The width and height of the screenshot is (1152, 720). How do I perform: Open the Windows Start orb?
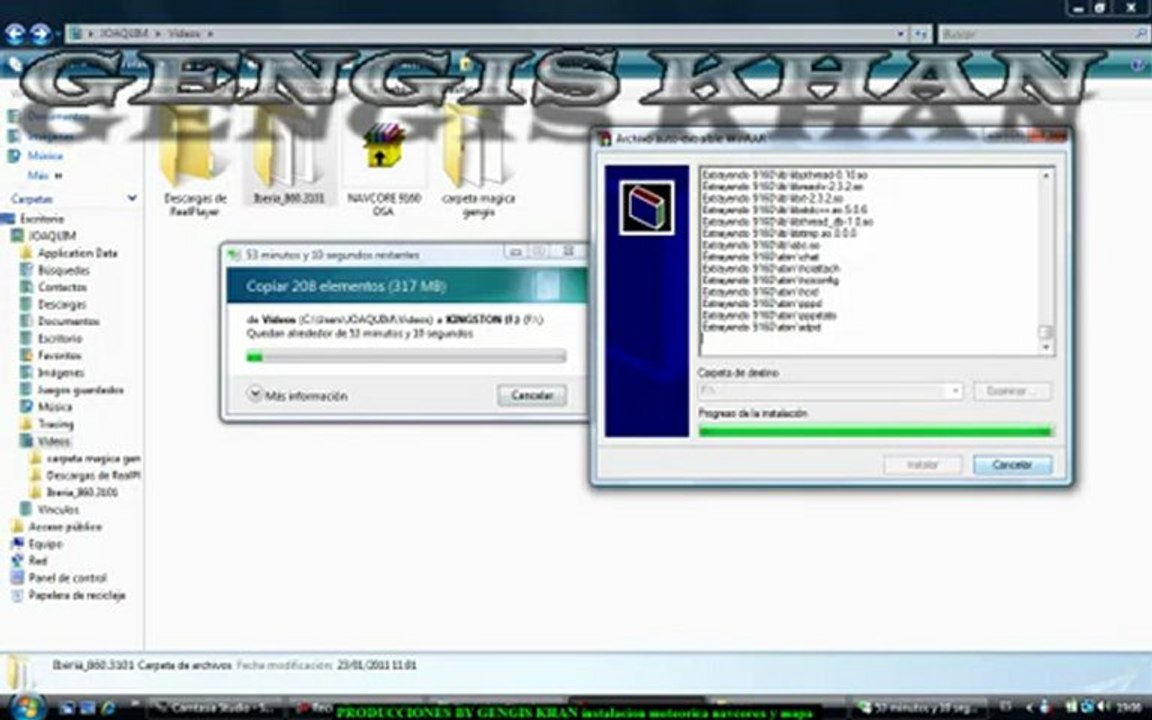(26, 708)
